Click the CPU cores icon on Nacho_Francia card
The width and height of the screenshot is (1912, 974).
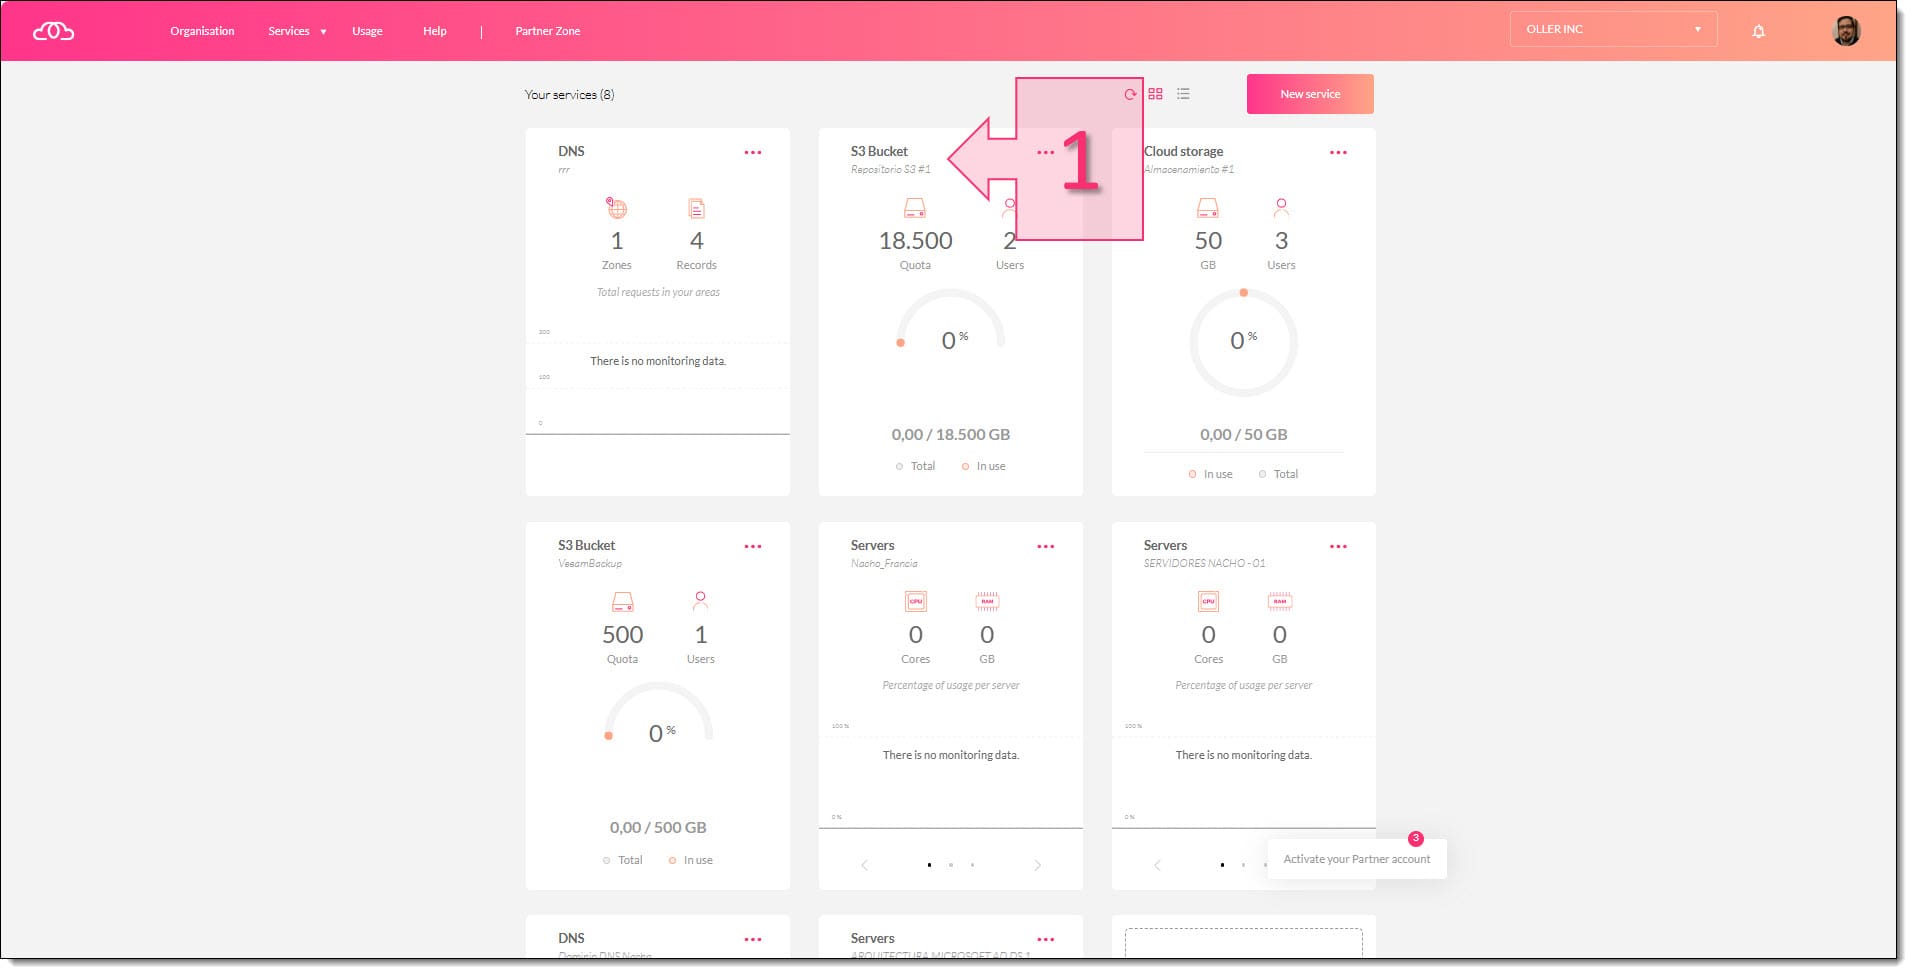[x=915, y=602]
